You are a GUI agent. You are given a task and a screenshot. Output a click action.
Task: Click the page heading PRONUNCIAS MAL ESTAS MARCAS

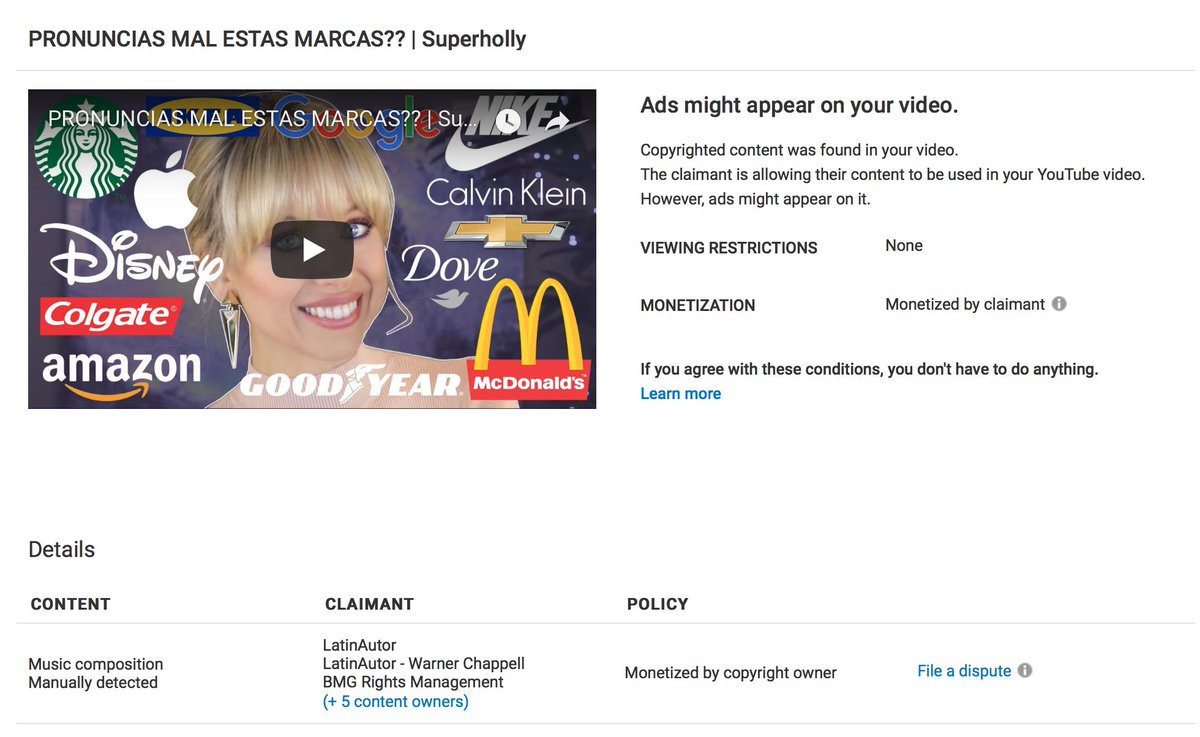(277, 39)
